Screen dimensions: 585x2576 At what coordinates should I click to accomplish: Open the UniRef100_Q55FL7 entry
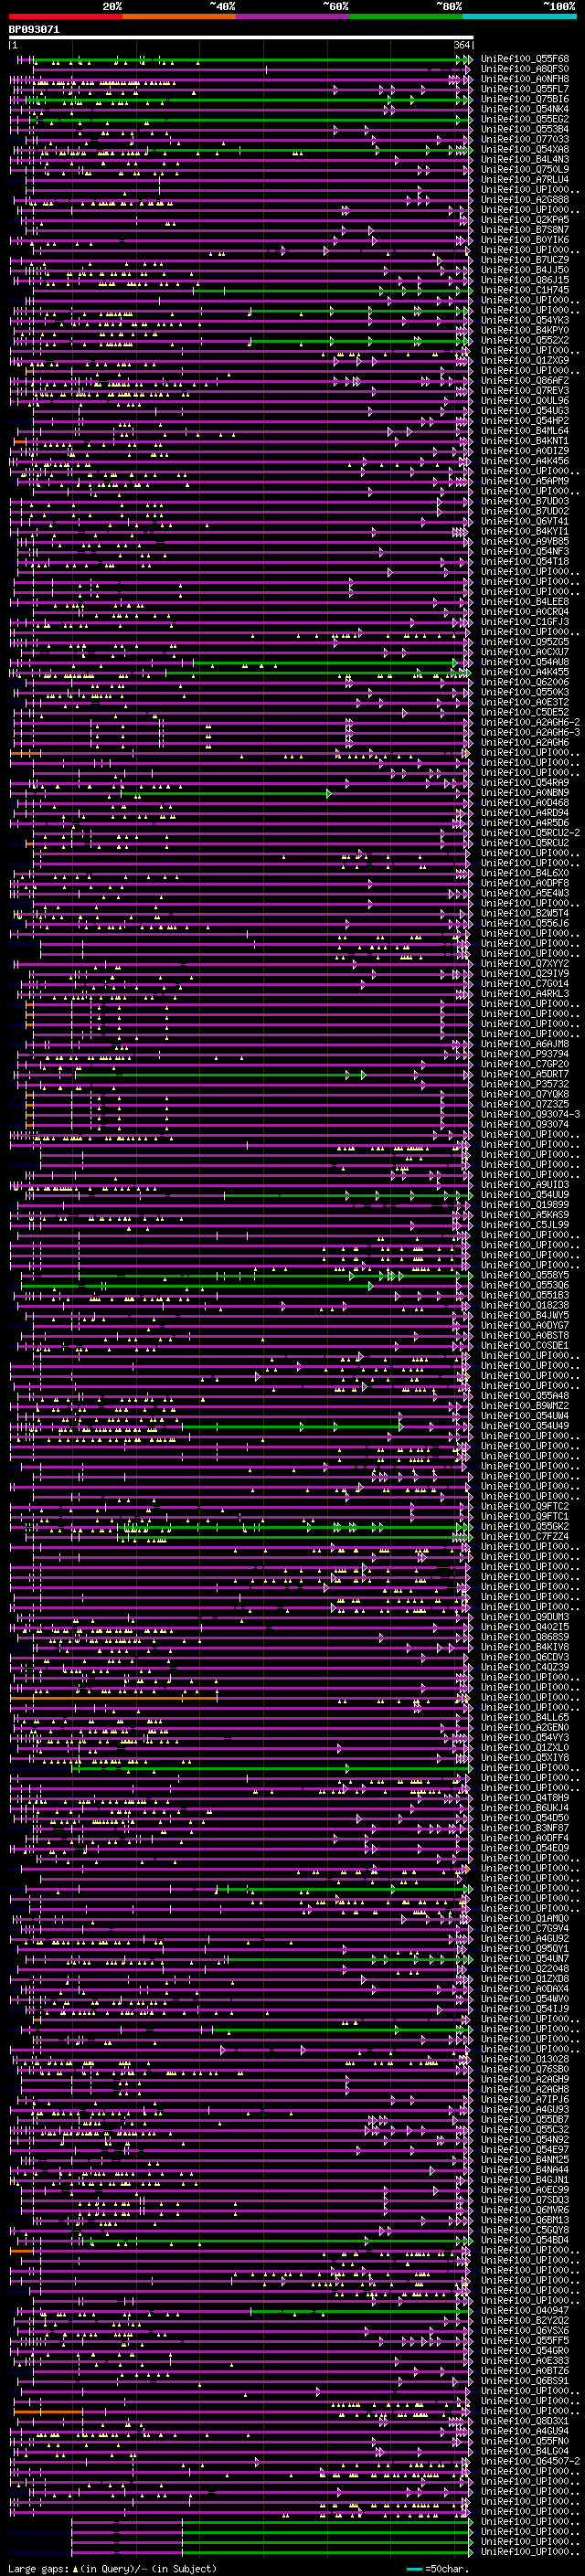pyautogui.click(x=524, y=89)
